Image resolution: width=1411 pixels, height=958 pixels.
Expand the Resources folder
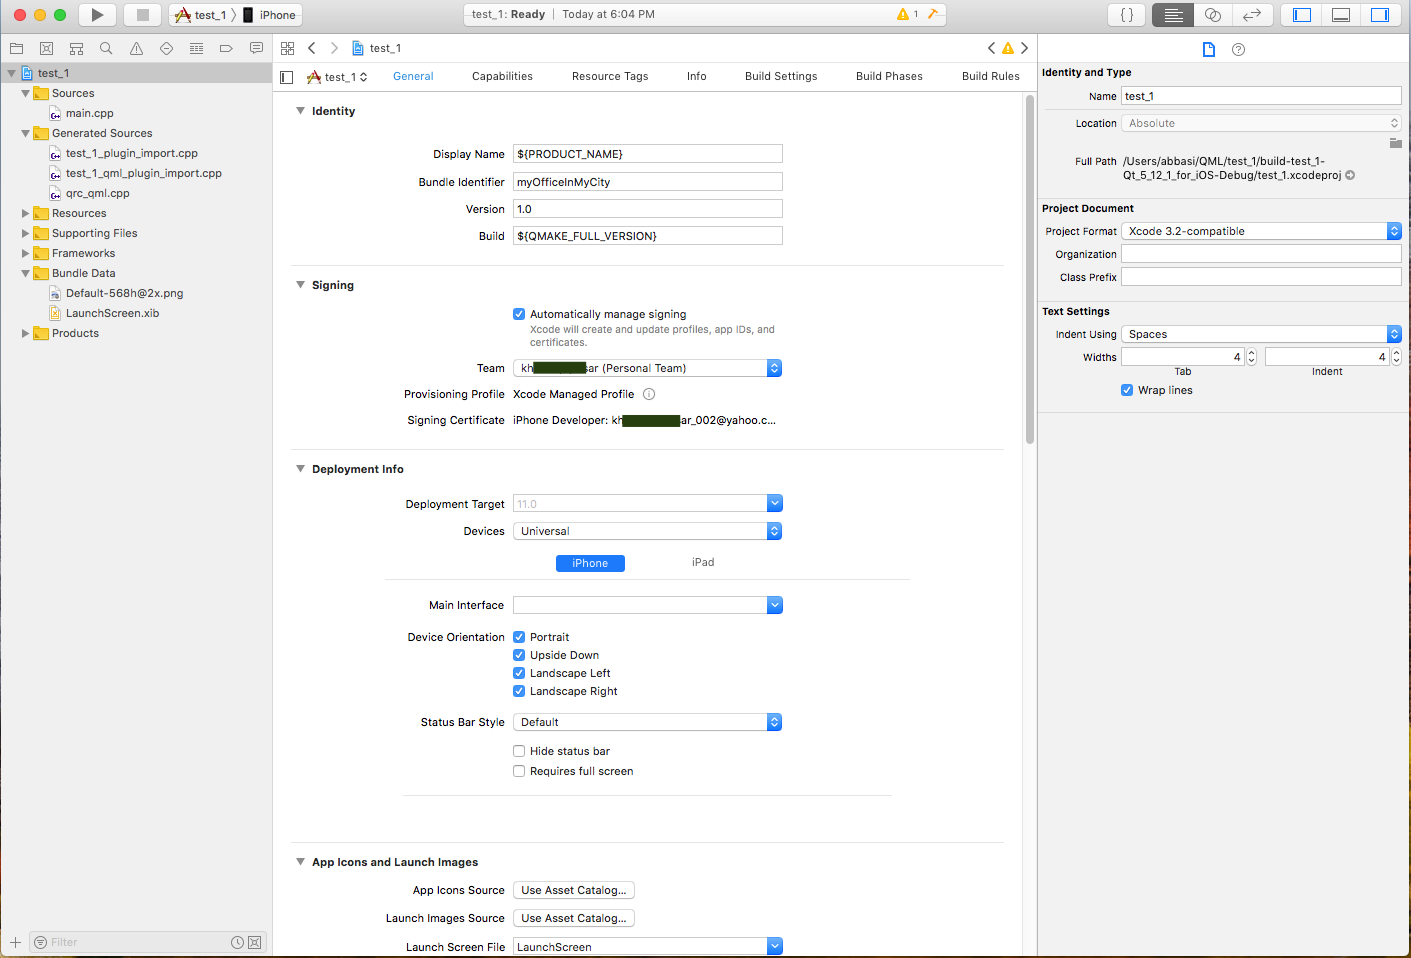click(x=25, y=213)
